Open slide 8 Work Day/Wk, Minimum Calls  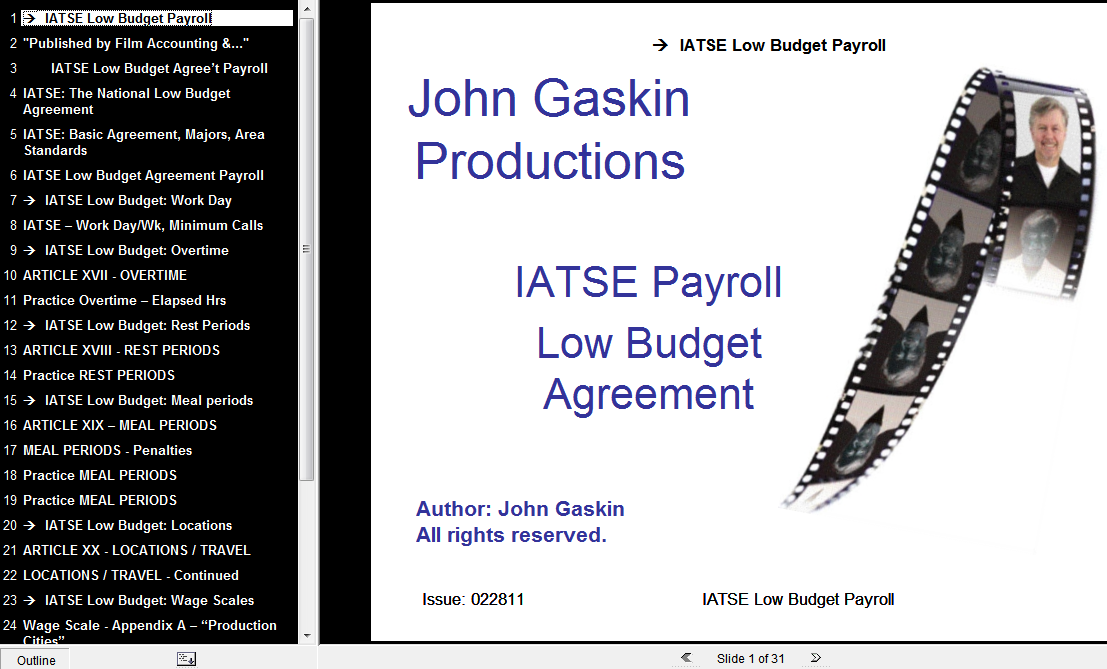(x=143, y=225)
